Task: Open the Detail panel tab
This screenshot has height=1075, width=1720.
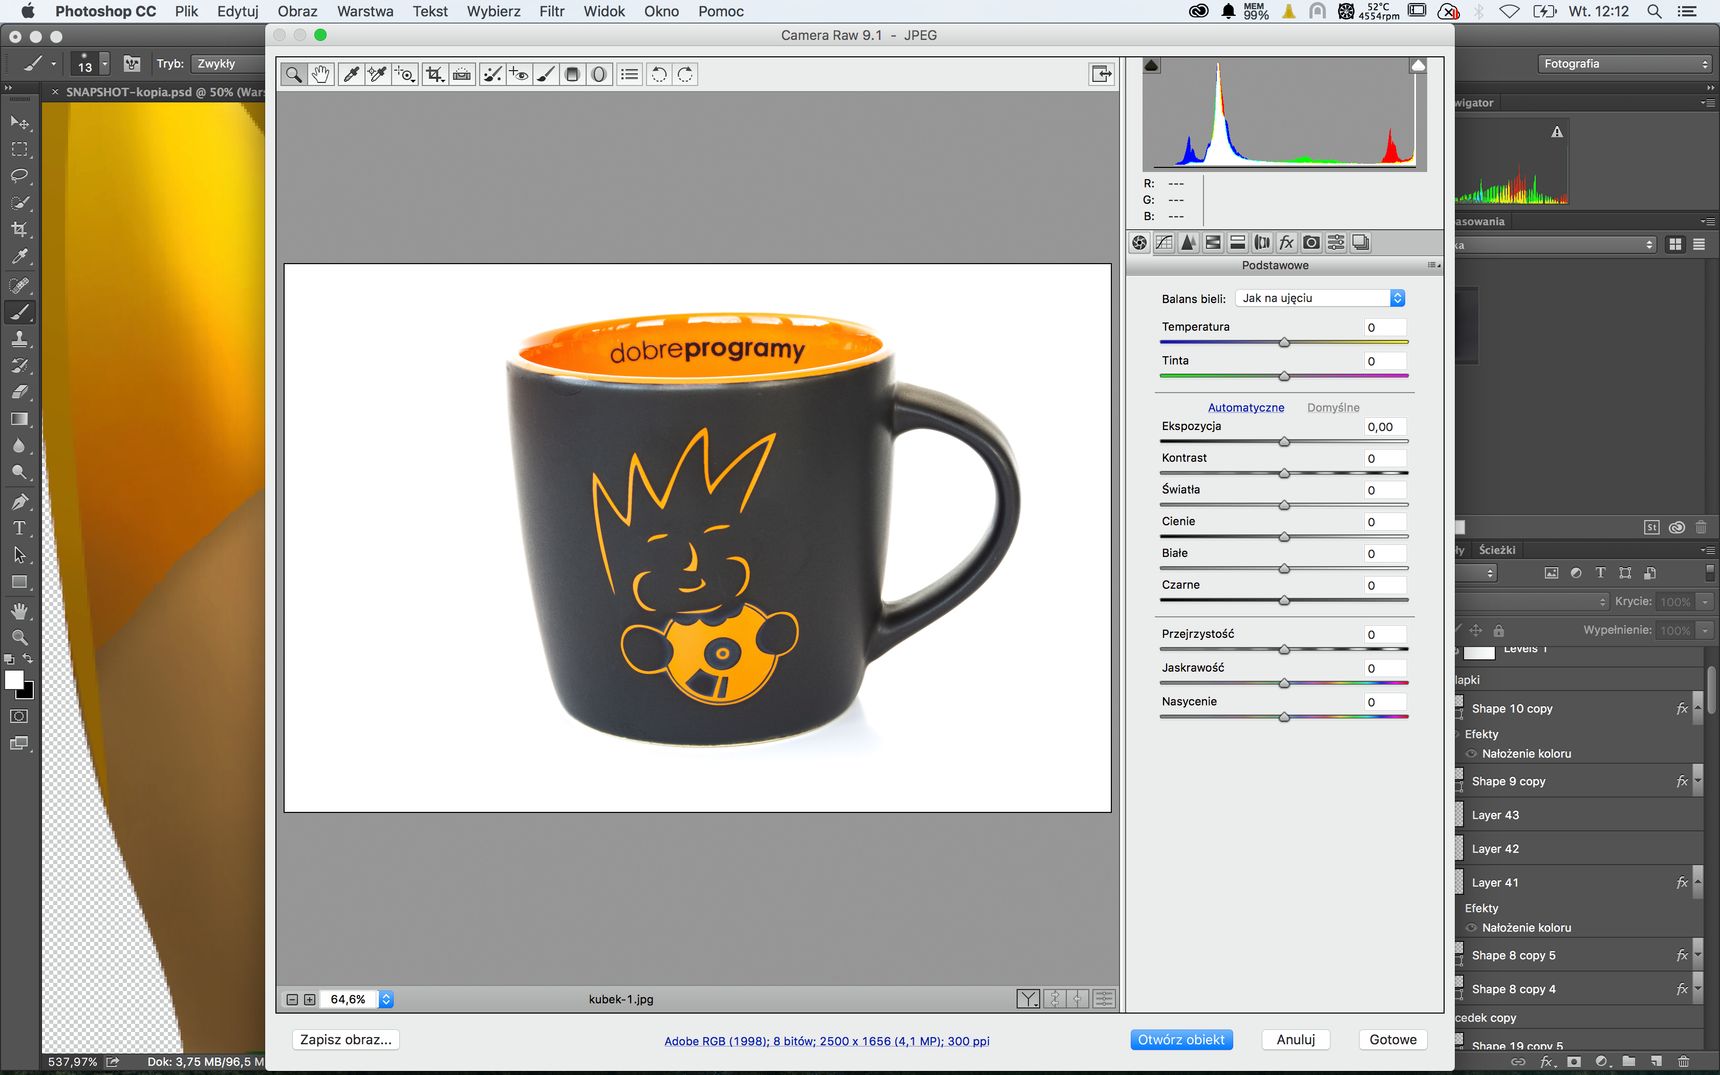Action: click(x=1189, y=242)
